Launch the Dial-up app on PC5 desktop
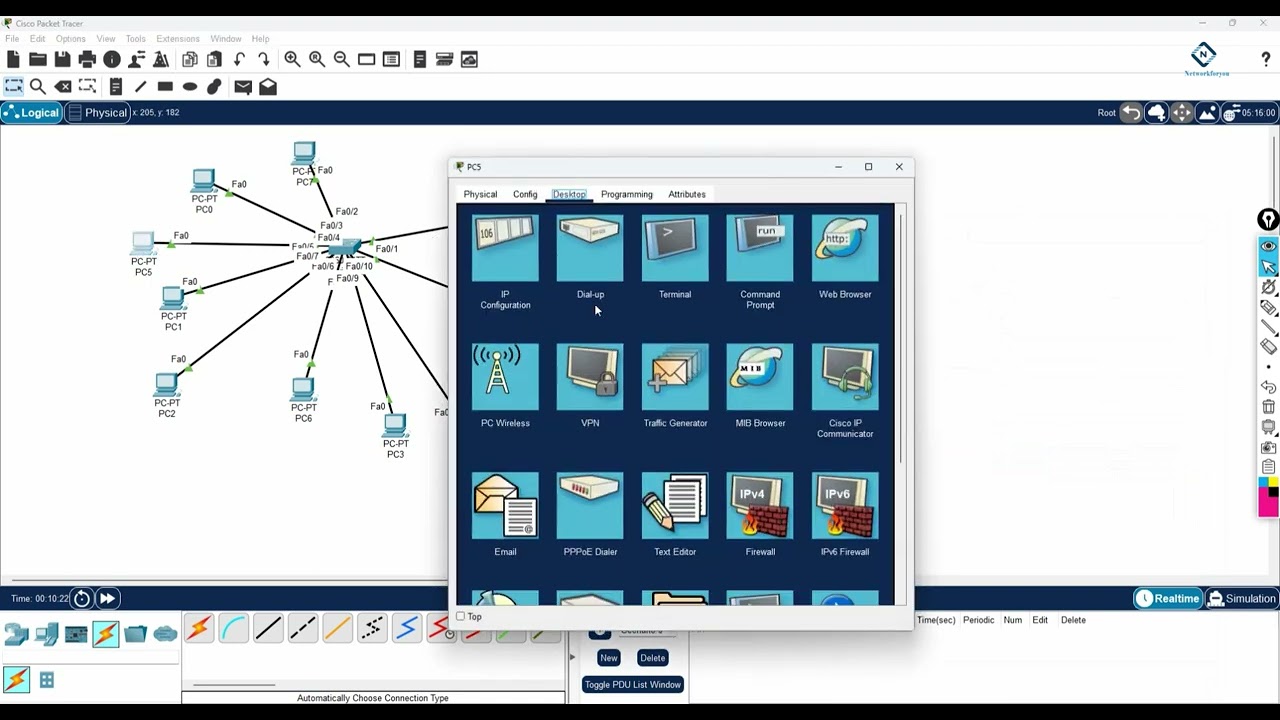Viewport: 1280px width, 720px height. coord(590,258)
